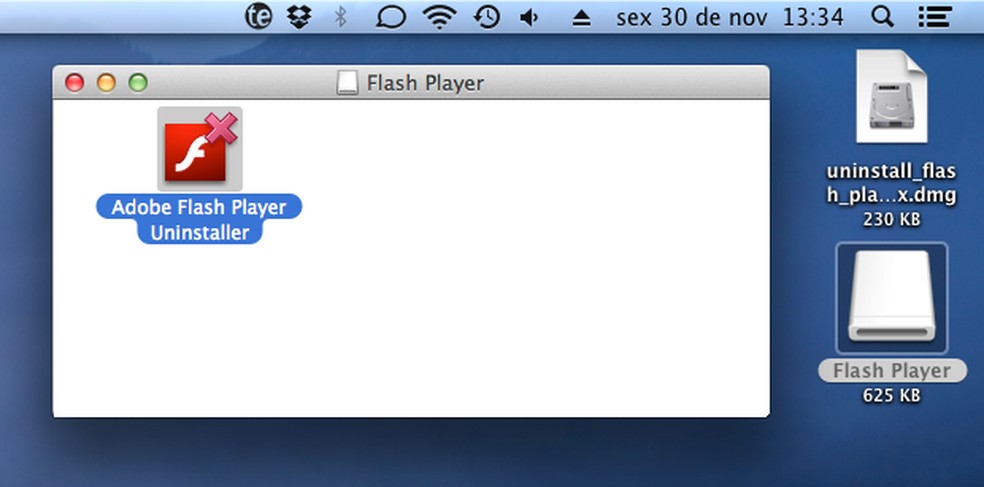The height and width of the screenshot is (487, 984).
Task: Open Notification Center list icon
Action: (x=935, y=18)
